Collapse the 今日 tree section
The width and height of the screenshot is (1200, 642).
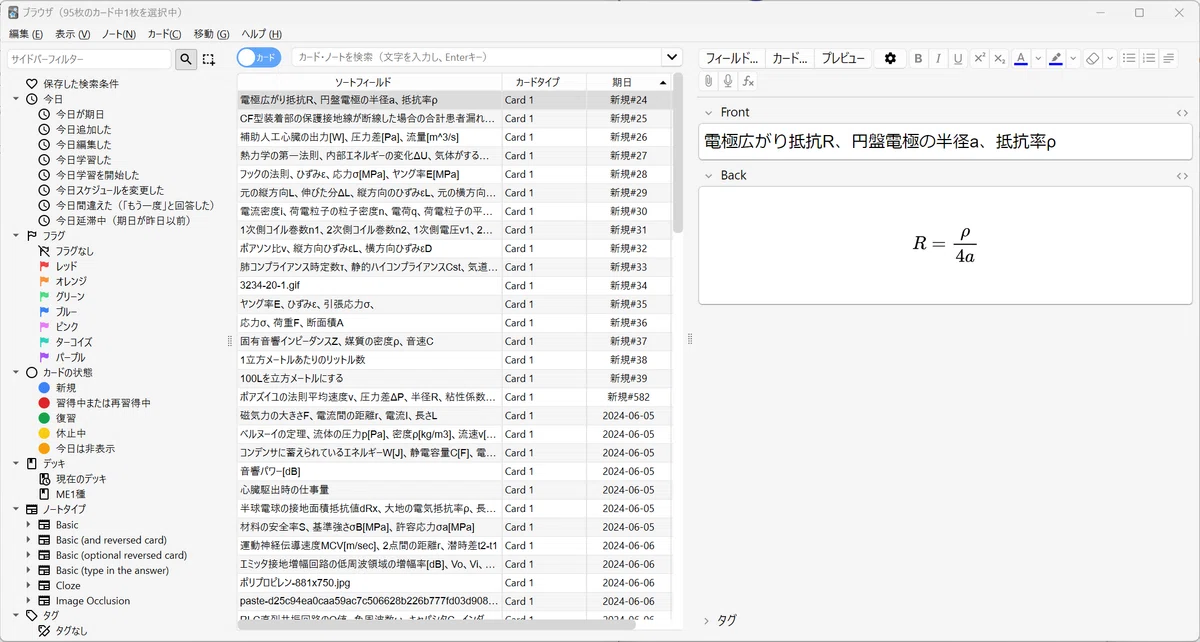16,99
